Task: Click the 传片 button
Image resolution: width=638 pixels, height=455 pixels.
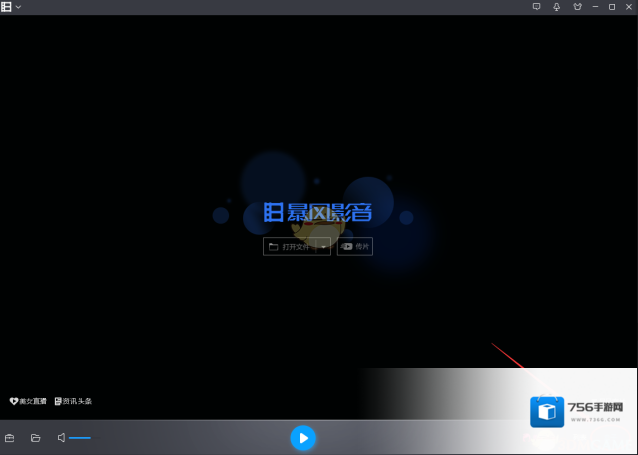Action: (x=355, y=246)
